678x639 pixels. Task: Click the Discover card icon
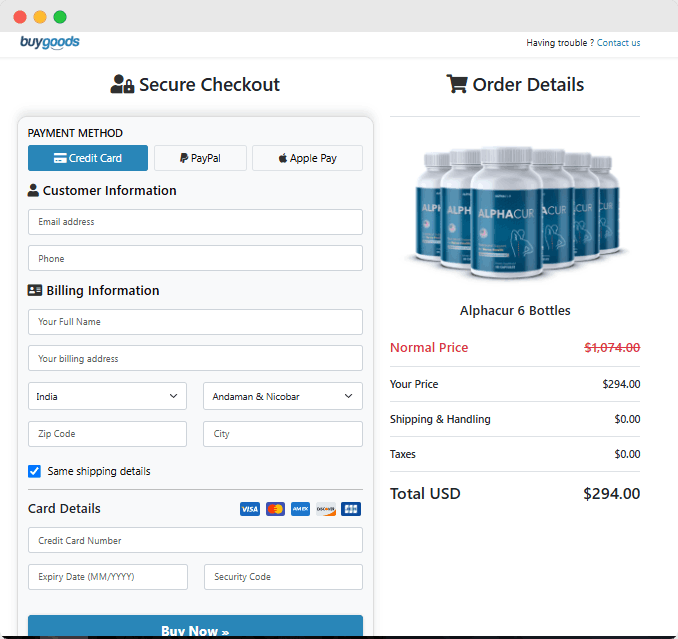pyautogui.click(x=326, y=509)
